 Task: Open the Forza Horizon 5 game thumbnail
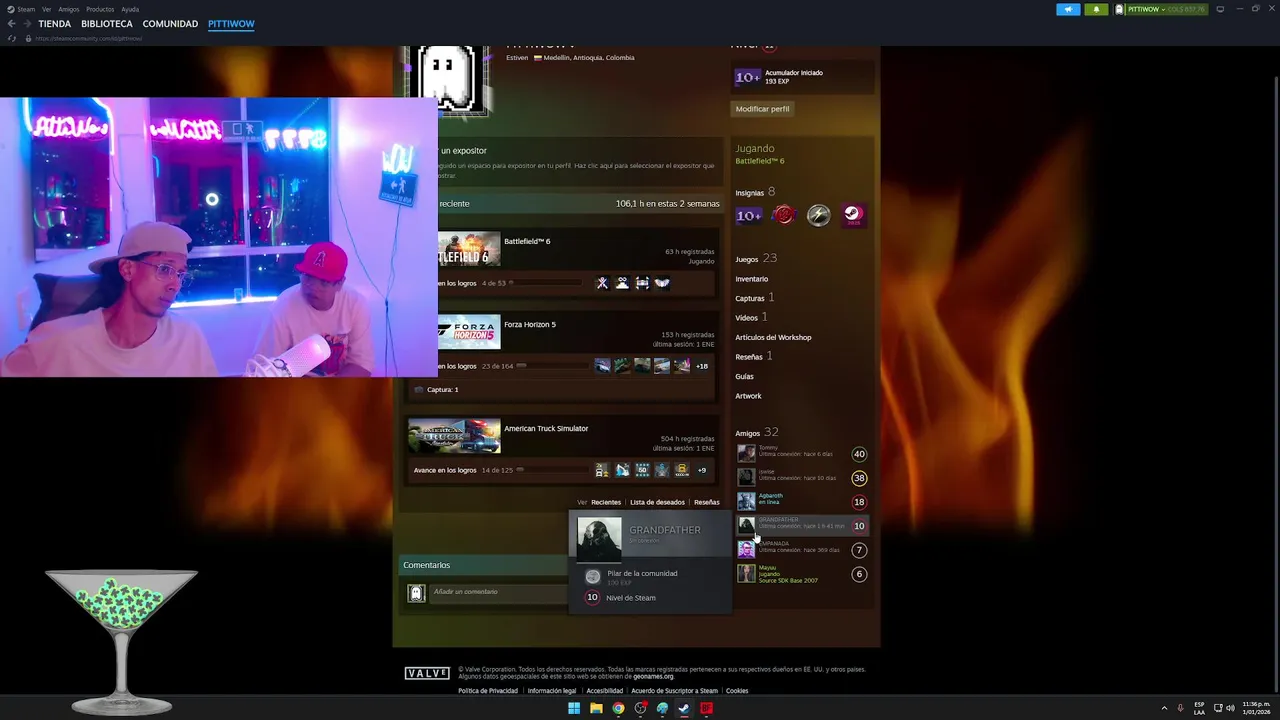[469, 333]
